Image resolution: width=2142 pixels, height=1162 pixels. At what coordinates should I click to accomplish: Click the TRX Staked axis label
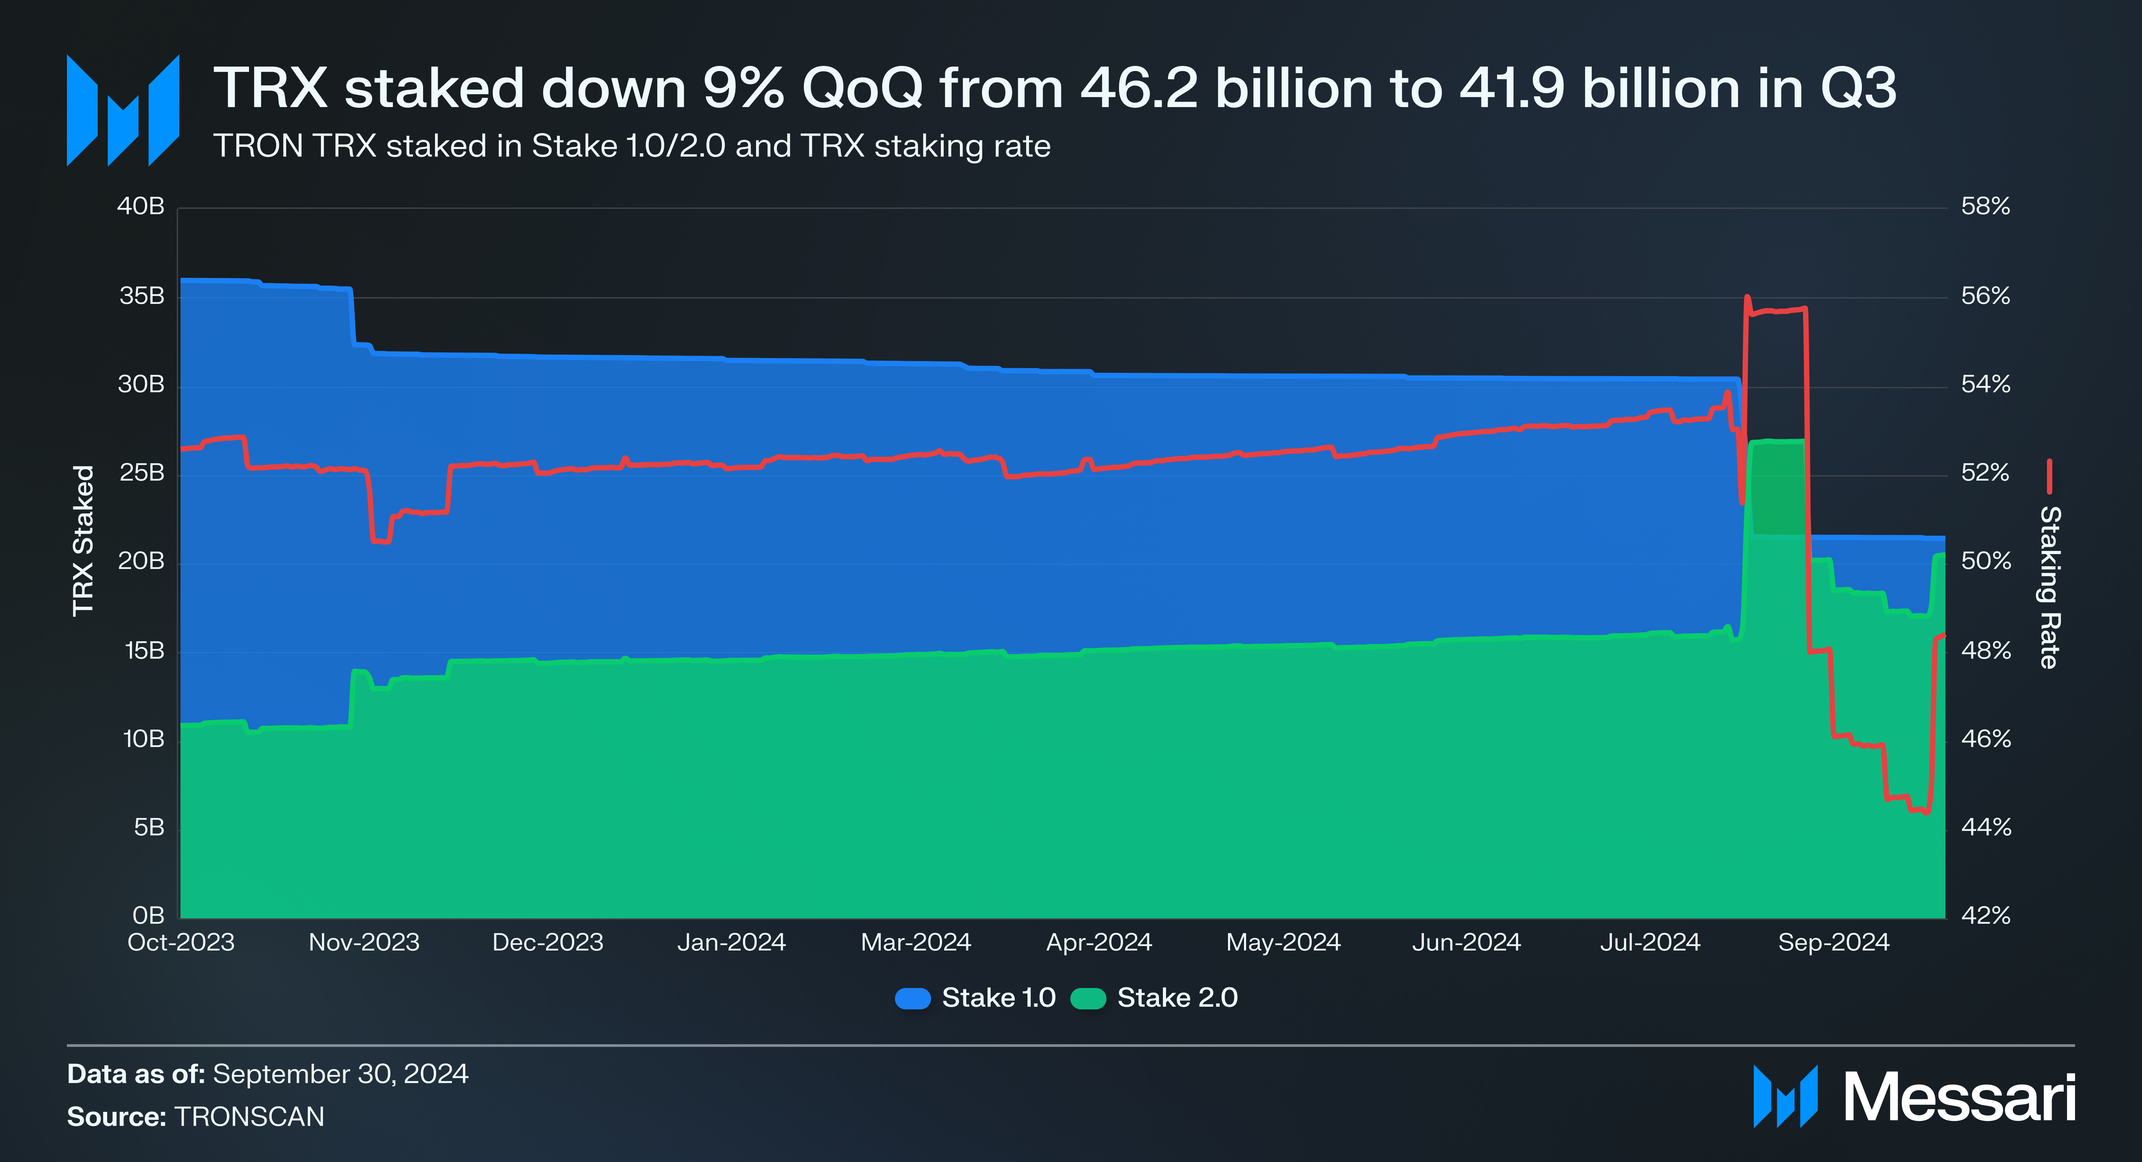(83, 540)
